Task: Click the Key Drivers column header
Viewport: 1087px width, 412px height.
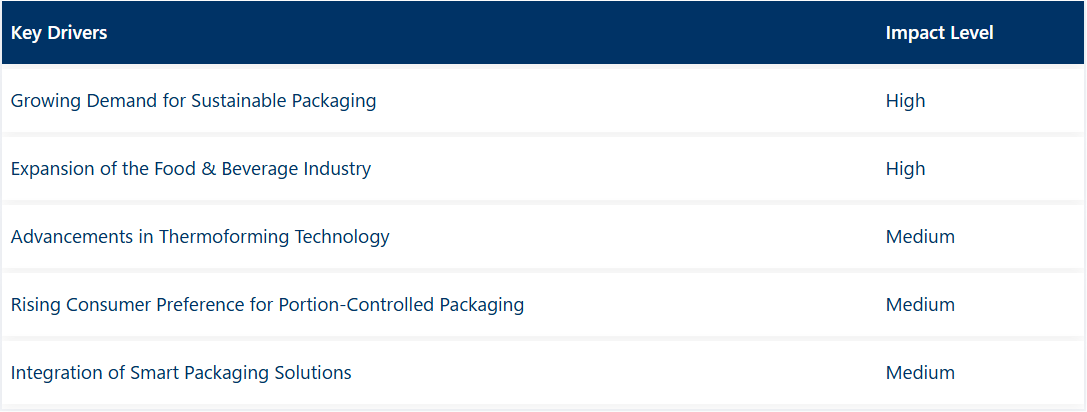Action: pos(59,33)
